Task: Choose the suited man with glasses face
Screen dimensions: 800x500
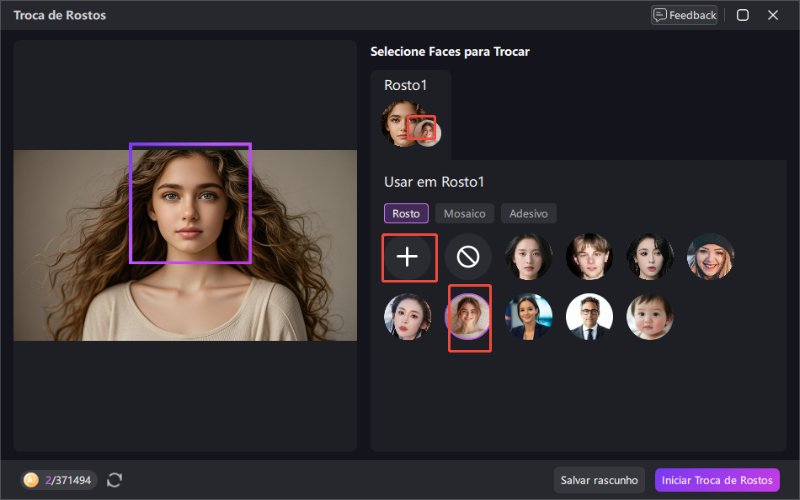Action: (x=589, y=317)
